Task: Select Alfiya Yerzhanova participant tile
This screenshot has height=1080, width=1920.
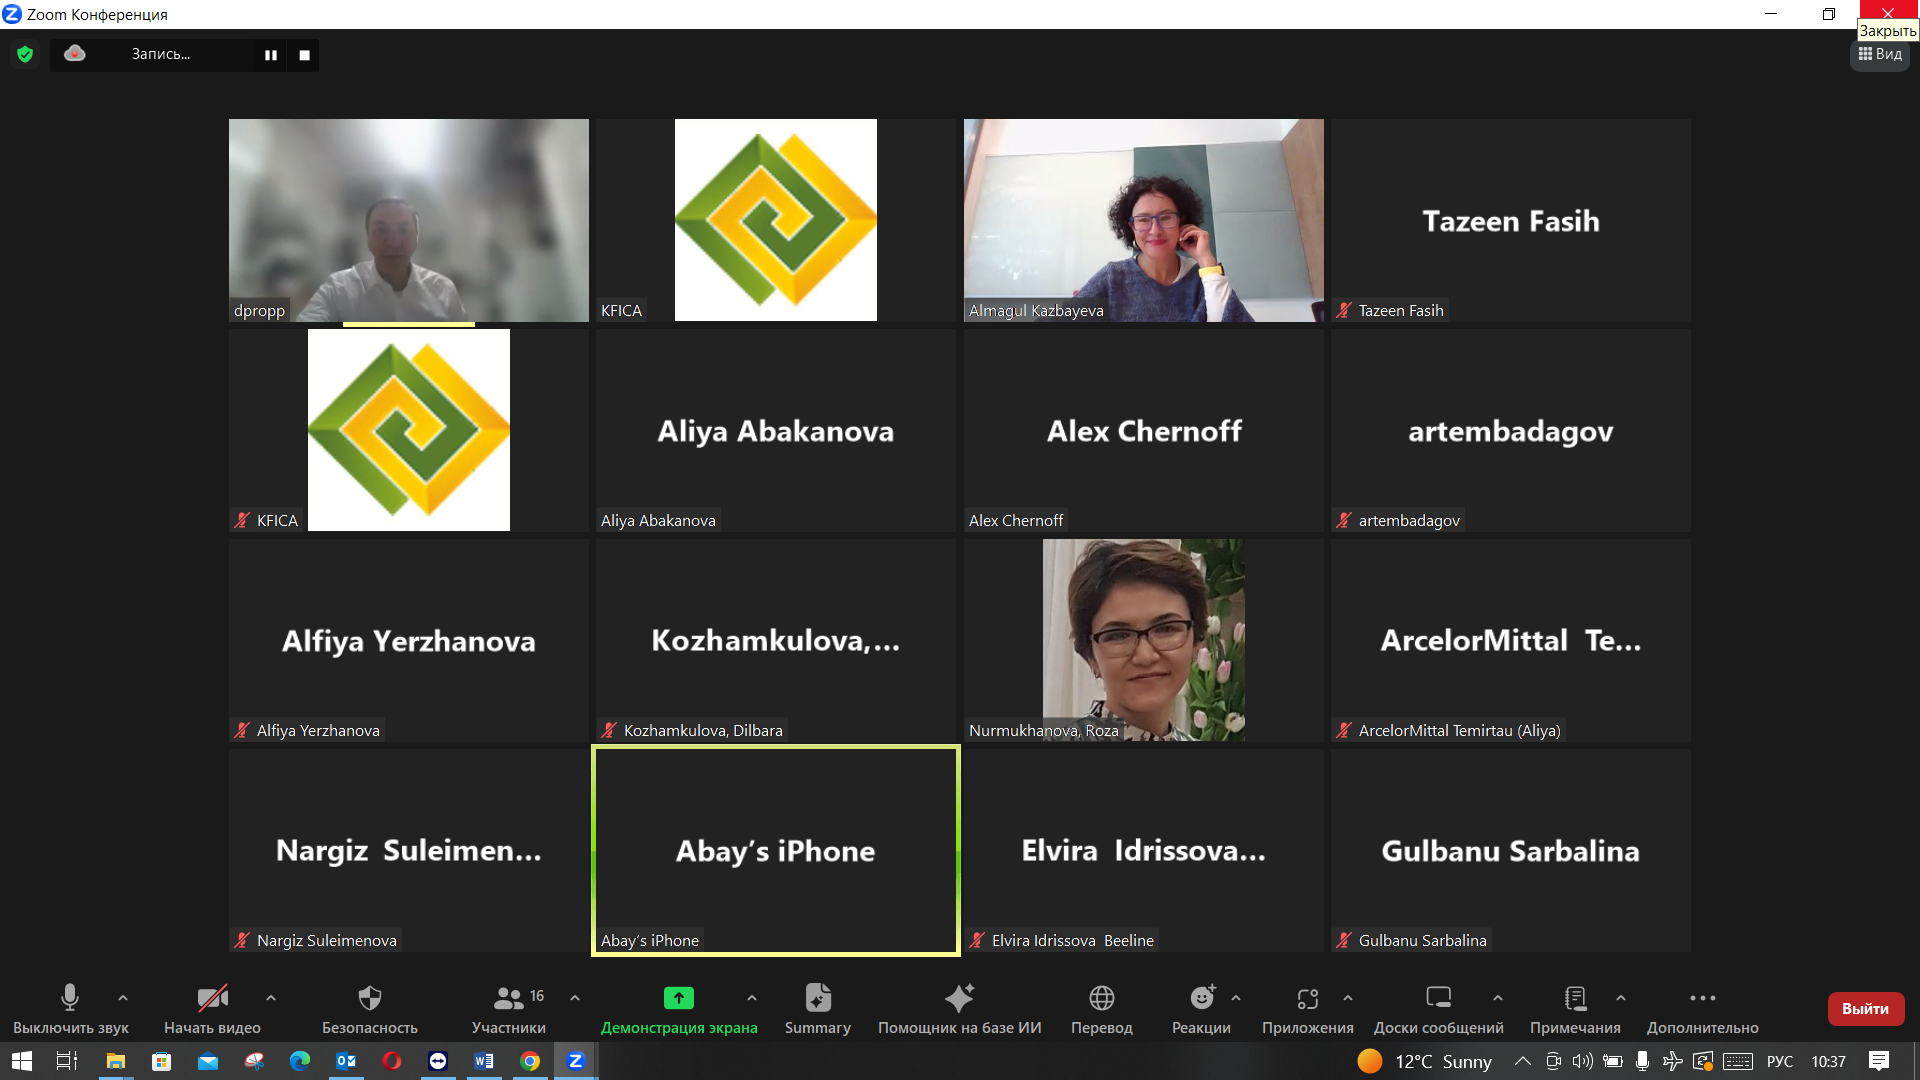Action: [x=409, y=640]
